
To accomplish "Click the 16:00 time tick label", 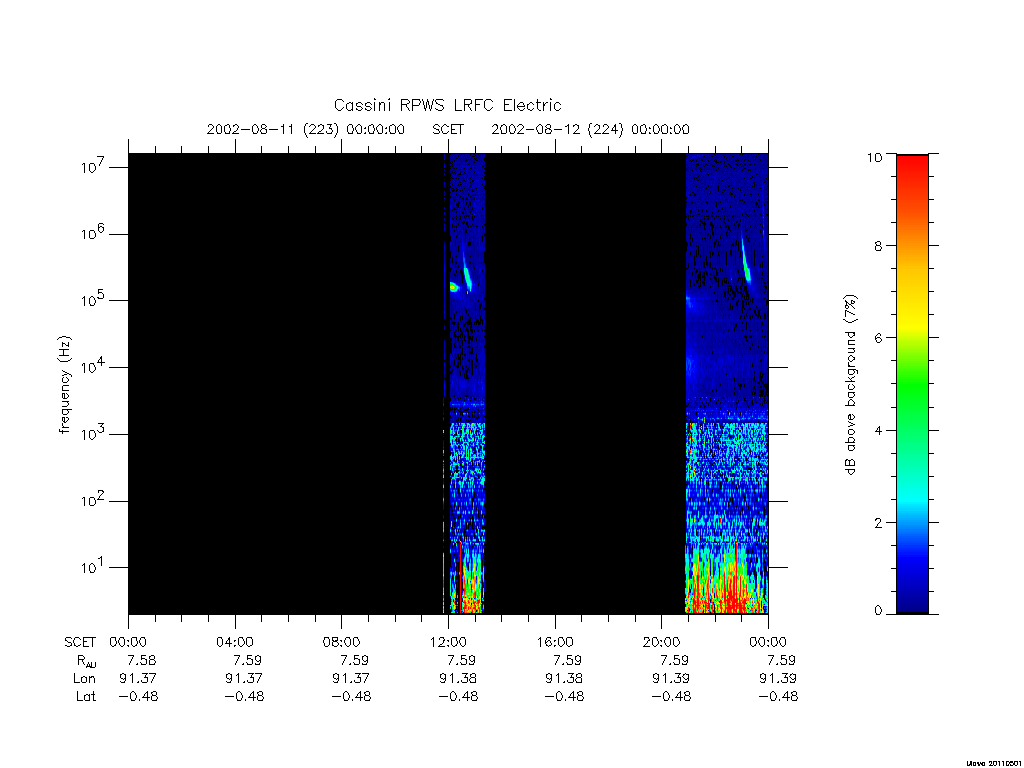I will click(x=554, y=642).
